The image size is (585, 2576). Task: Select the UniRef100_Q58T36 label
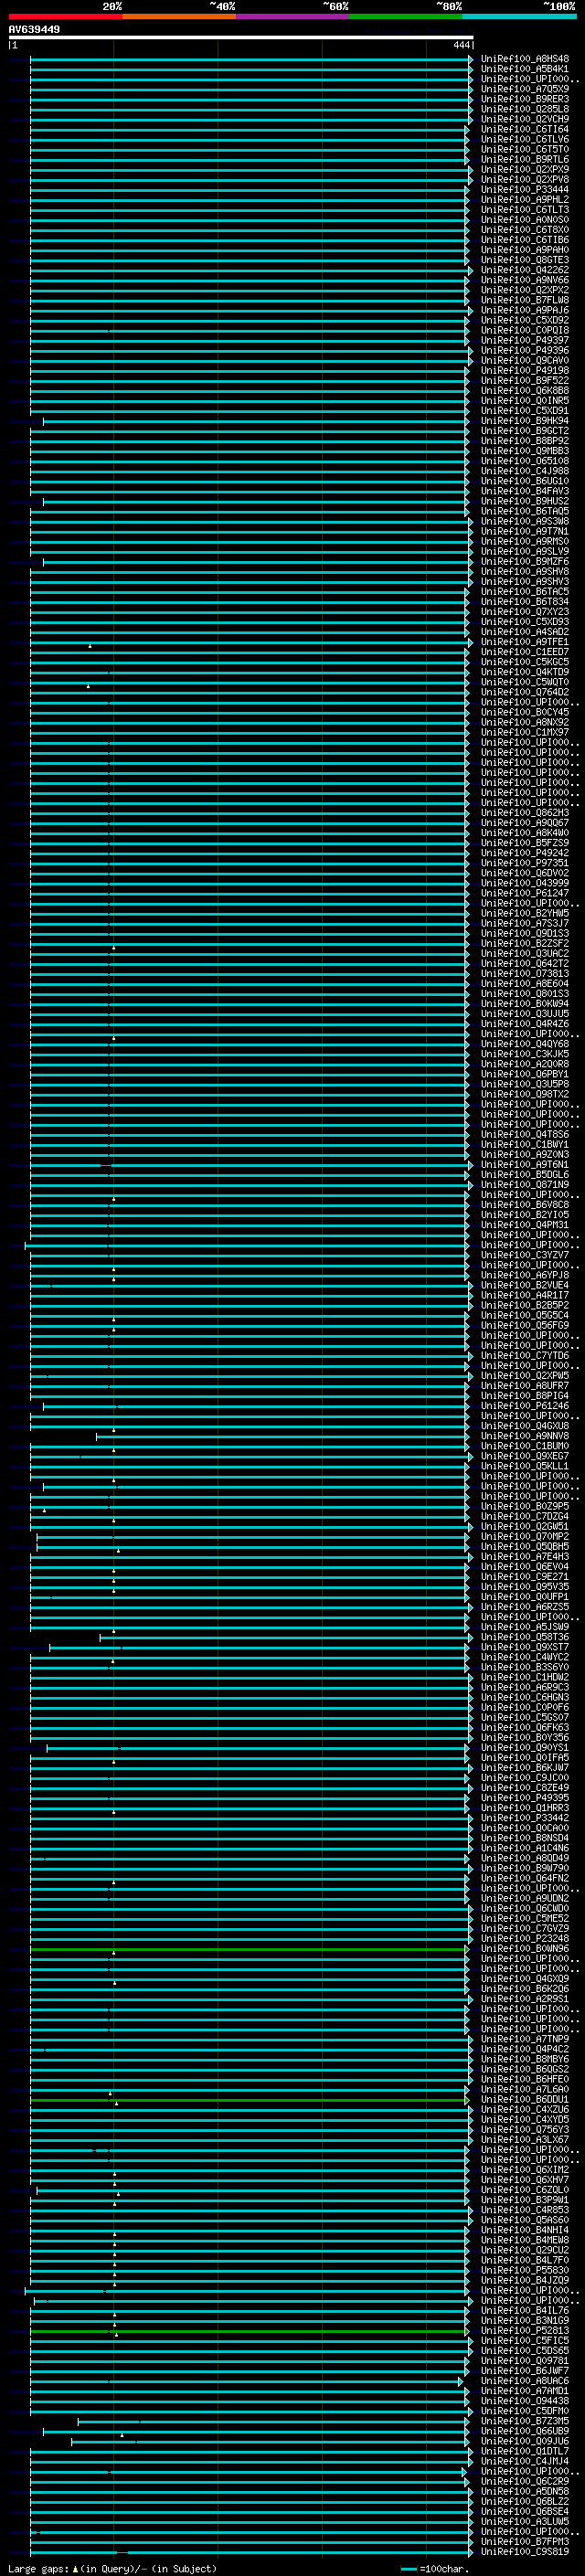524,1637
